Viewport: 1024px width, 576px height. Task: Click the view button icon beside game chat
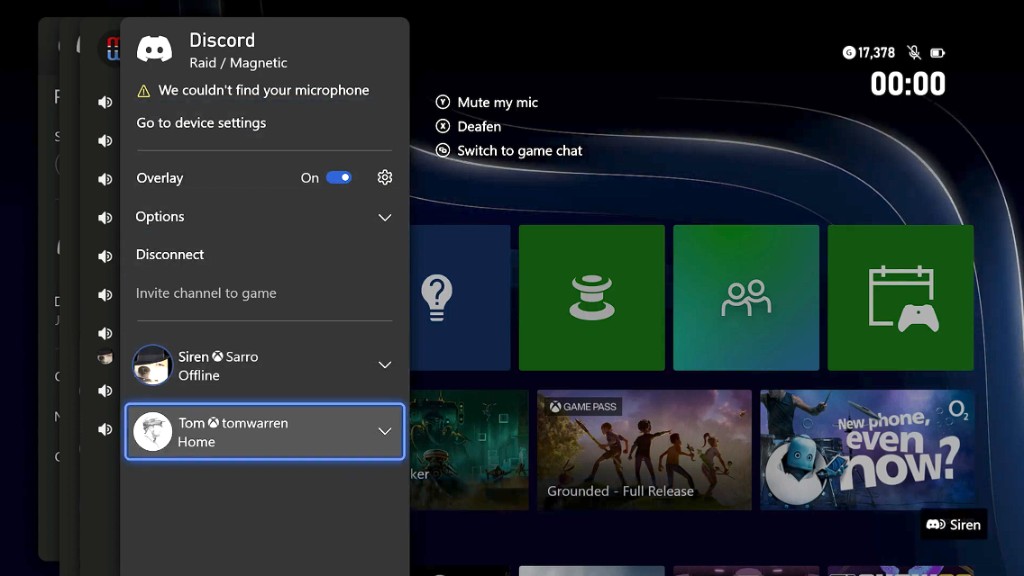(443, 150)
